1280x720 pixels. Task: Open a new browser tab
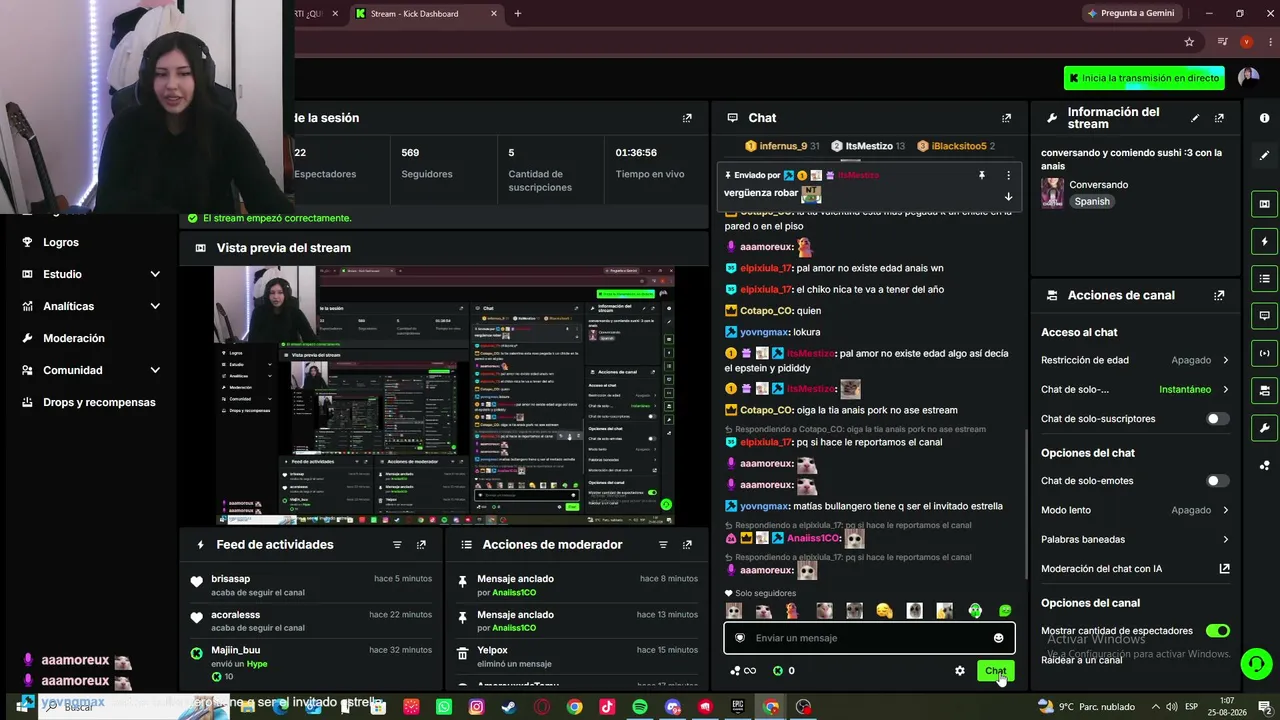pos(518,14)
